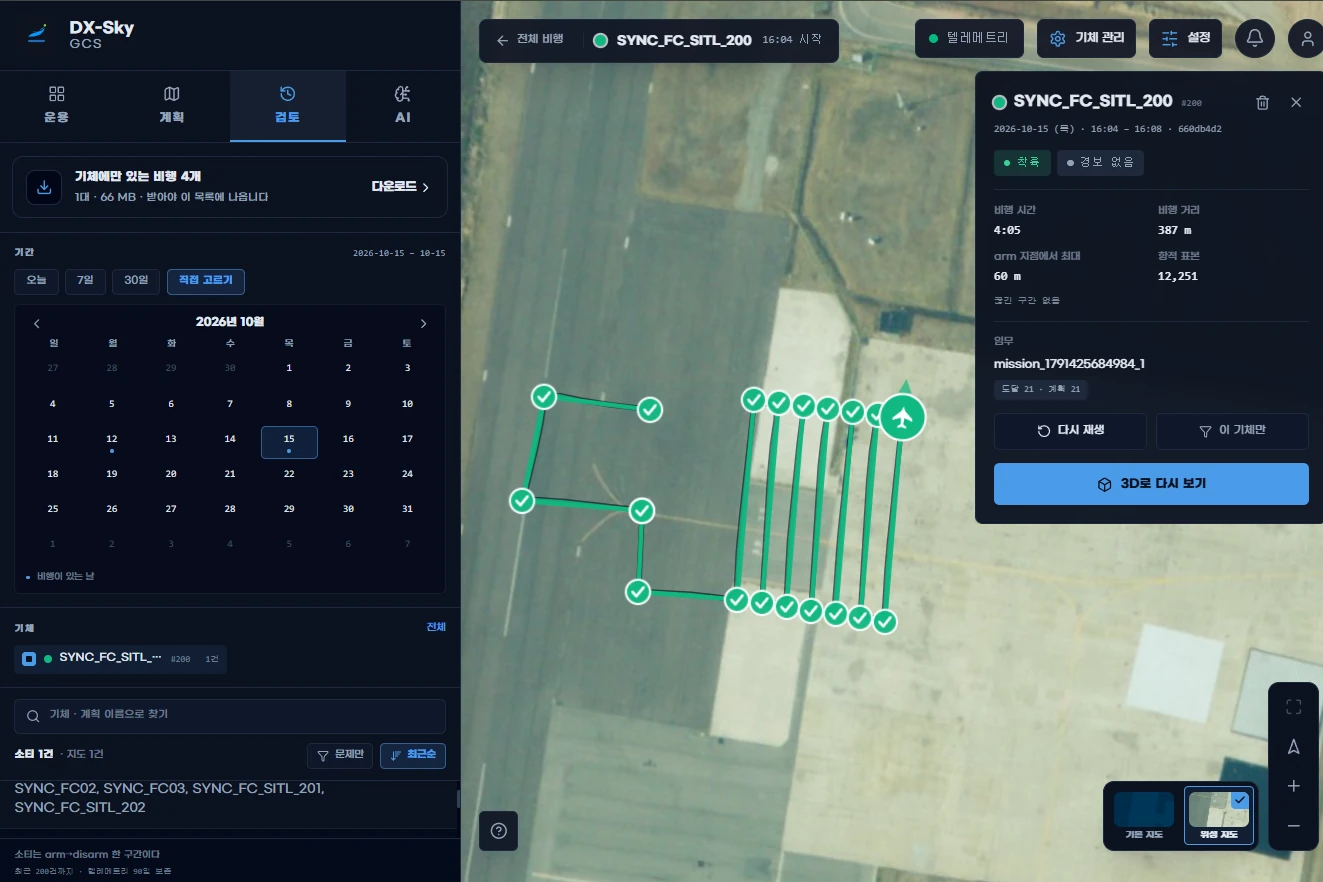Open the notifications bell
This screenshot has height=882, width=1323.
[1255, 39]
